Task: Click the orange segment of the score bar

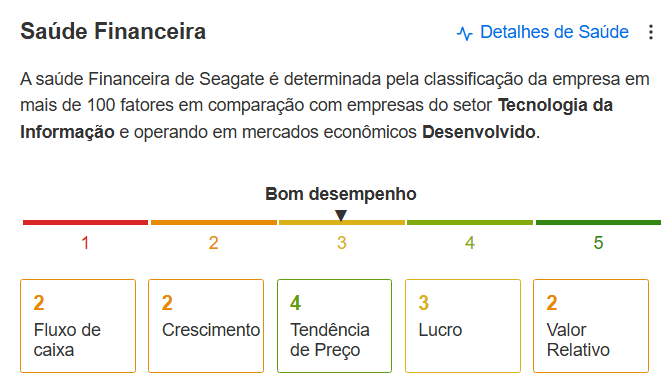Action: click(x=214, y=222)
